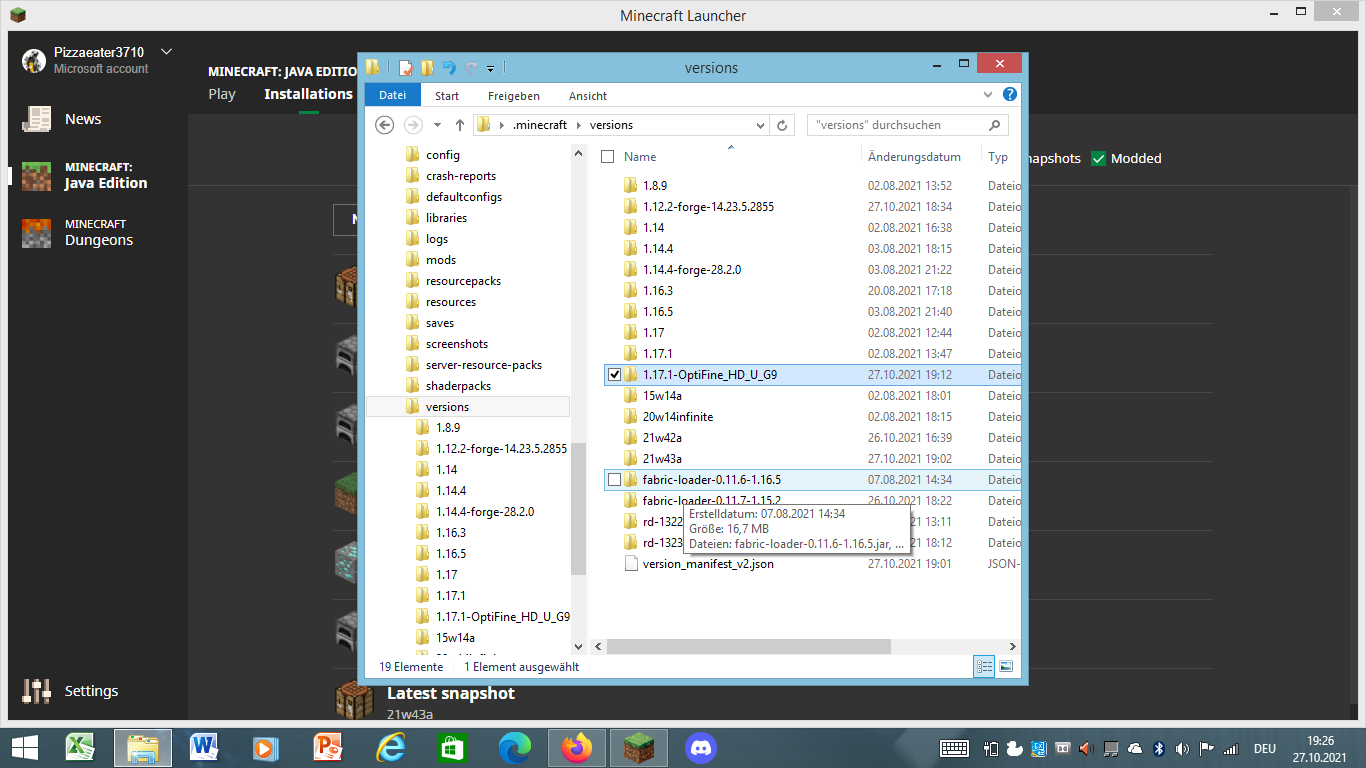
Task: Click the Up one level arrow
Action: (460, 125)
